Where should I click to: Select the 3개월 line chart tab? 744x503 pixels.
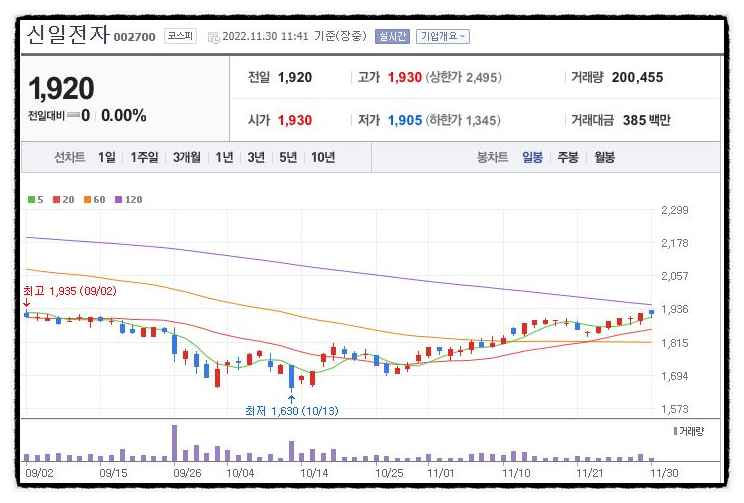pos(186,157)
